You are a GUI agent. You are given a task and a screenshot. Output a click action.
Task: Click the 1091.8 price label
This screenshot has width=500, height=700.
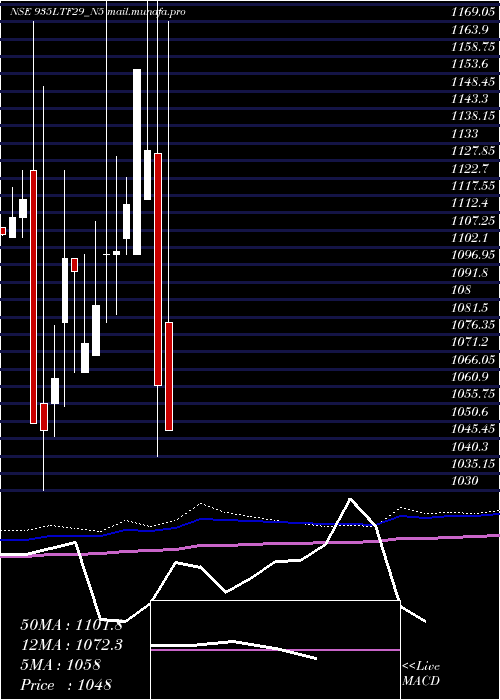tap(470, 273)
